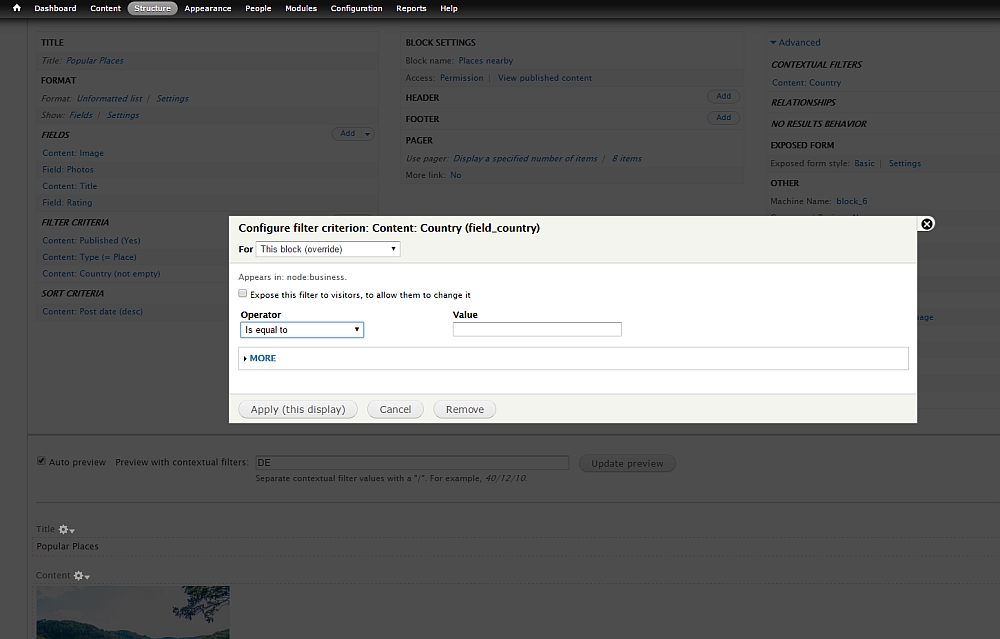Click the gear icon next to Content
The width and height of the screenshot is (1000, 639).
pyautogui.click(x=79, y=576)
